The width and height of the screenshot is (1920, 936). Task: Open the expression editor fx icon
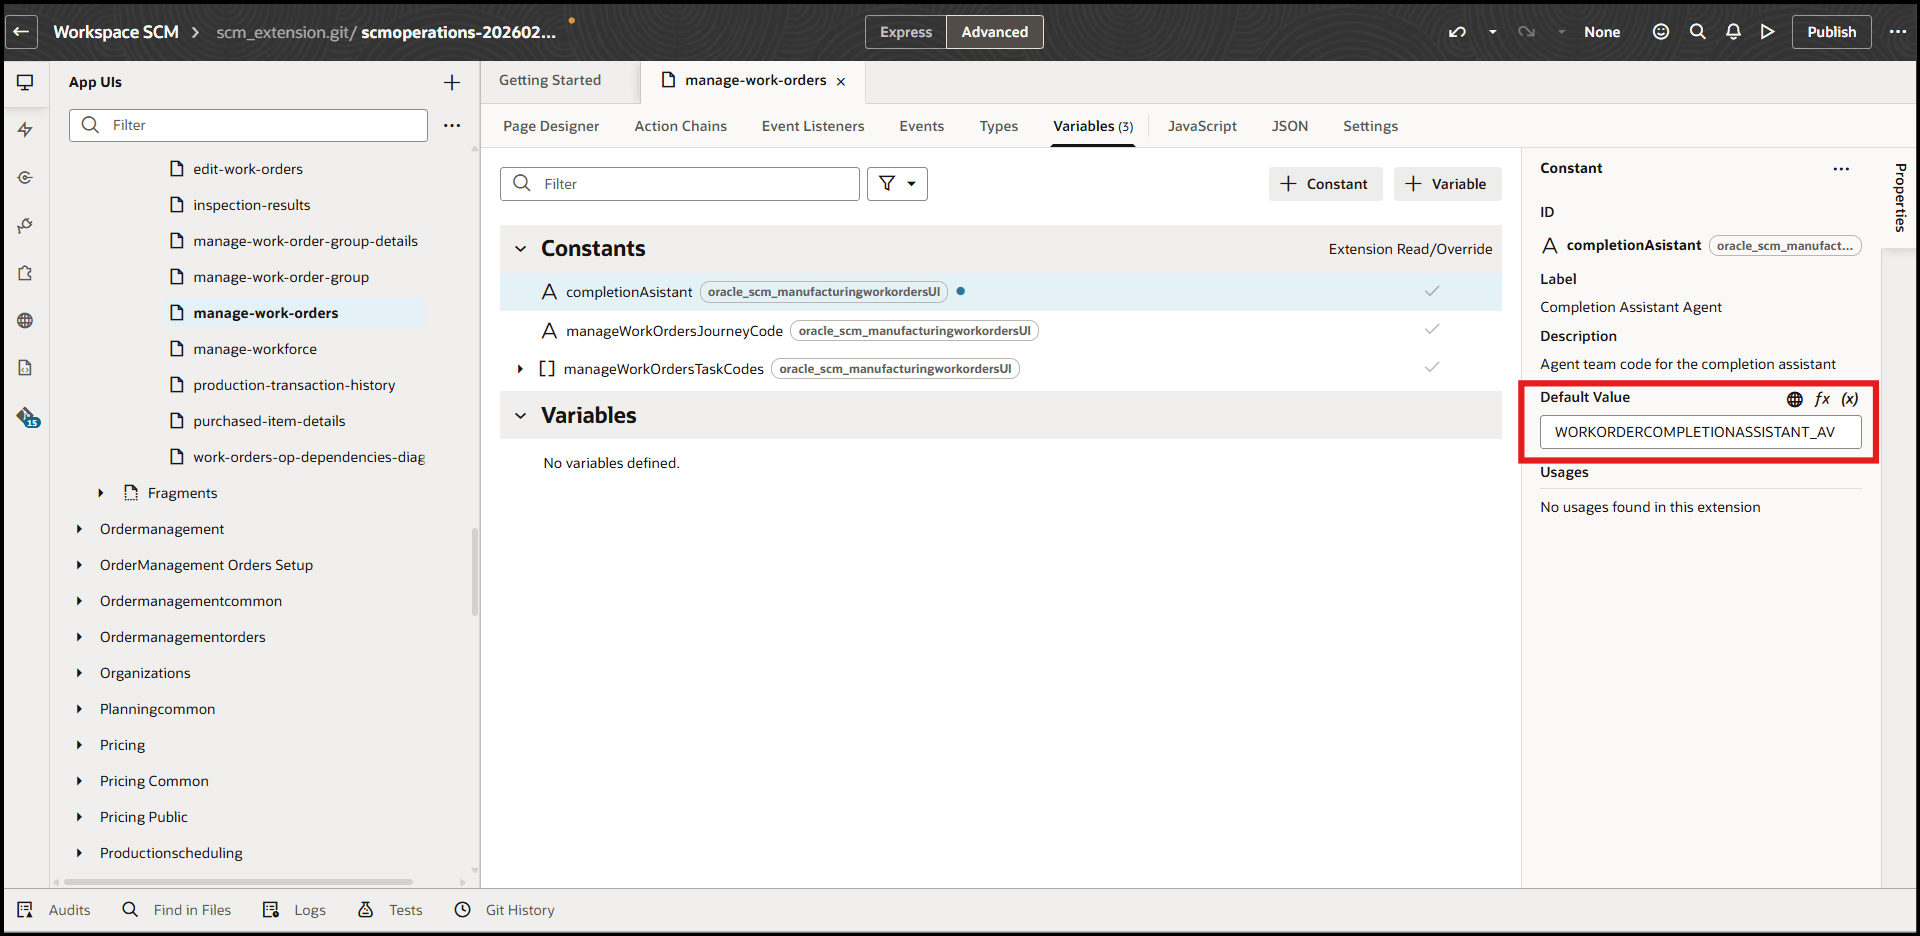tap(1822, 399)
